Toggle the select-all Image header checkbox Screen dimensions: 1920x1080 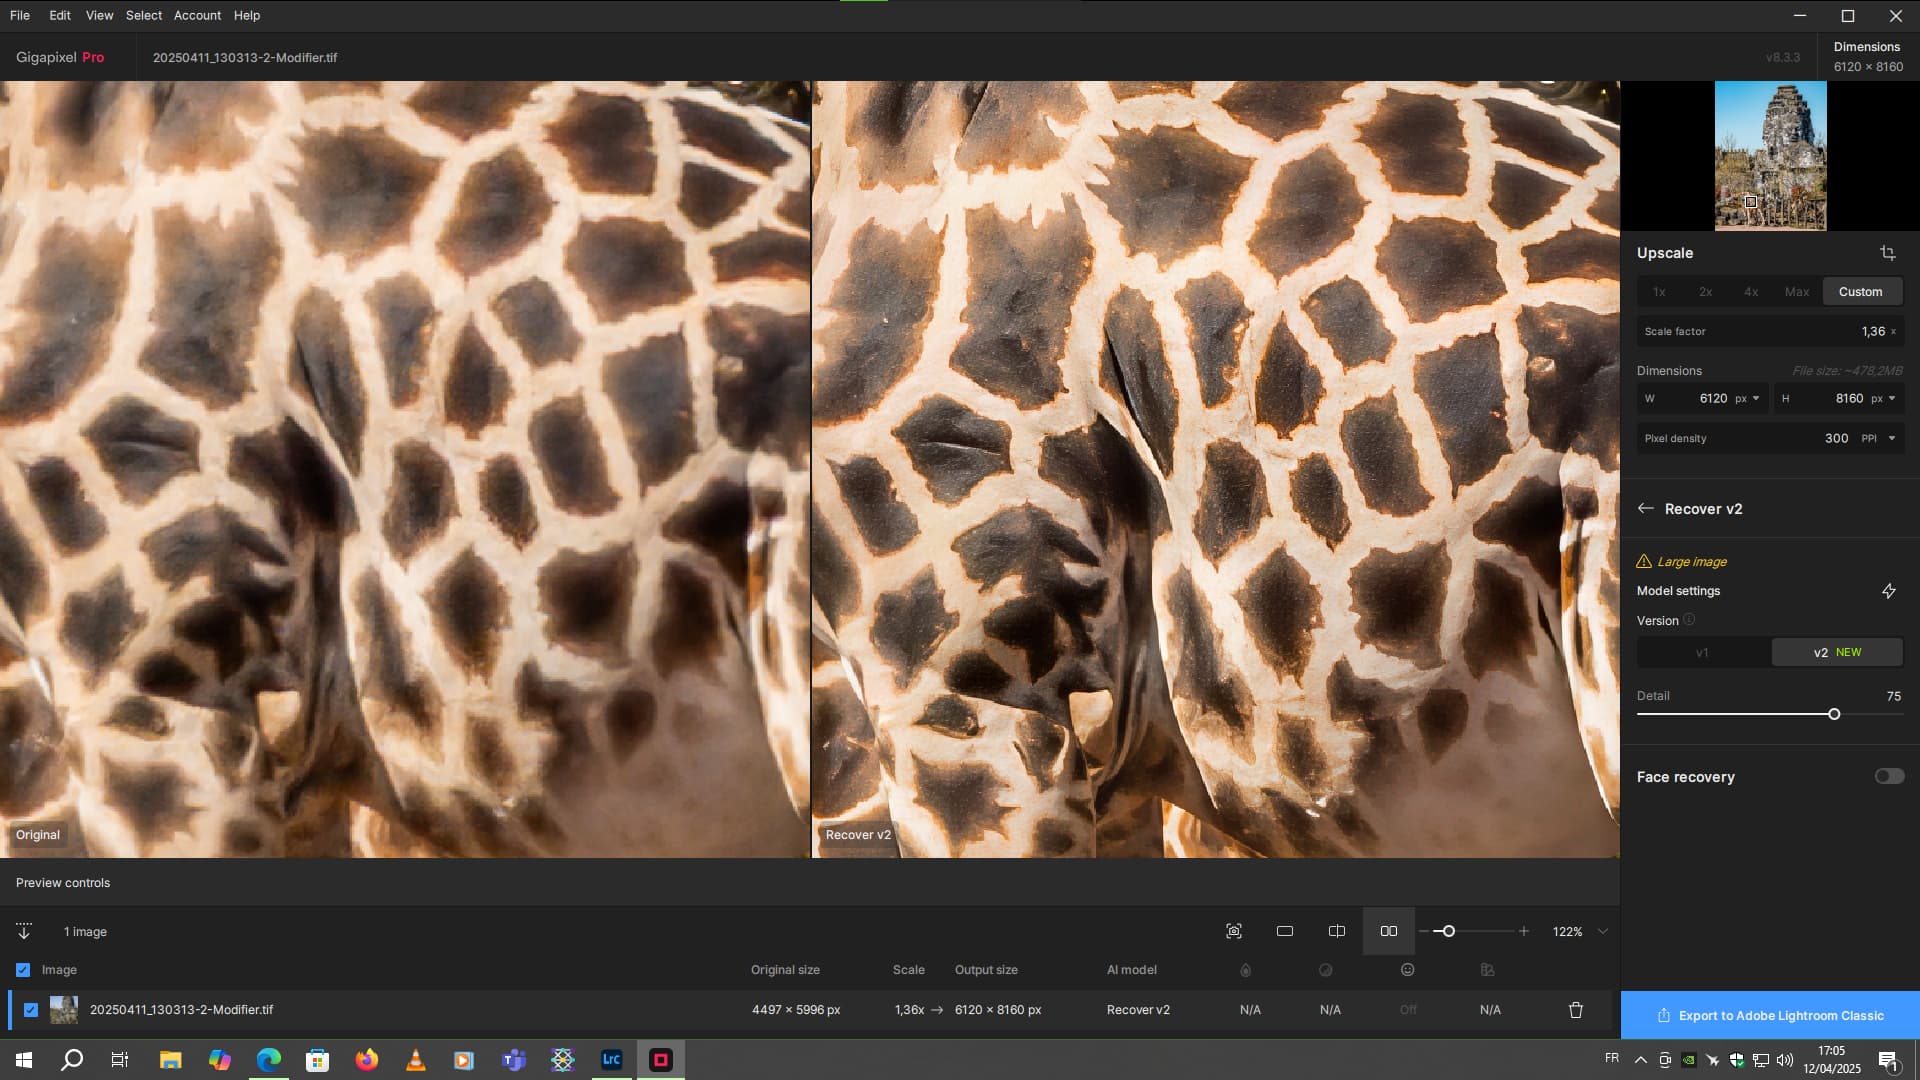(23, 970)
